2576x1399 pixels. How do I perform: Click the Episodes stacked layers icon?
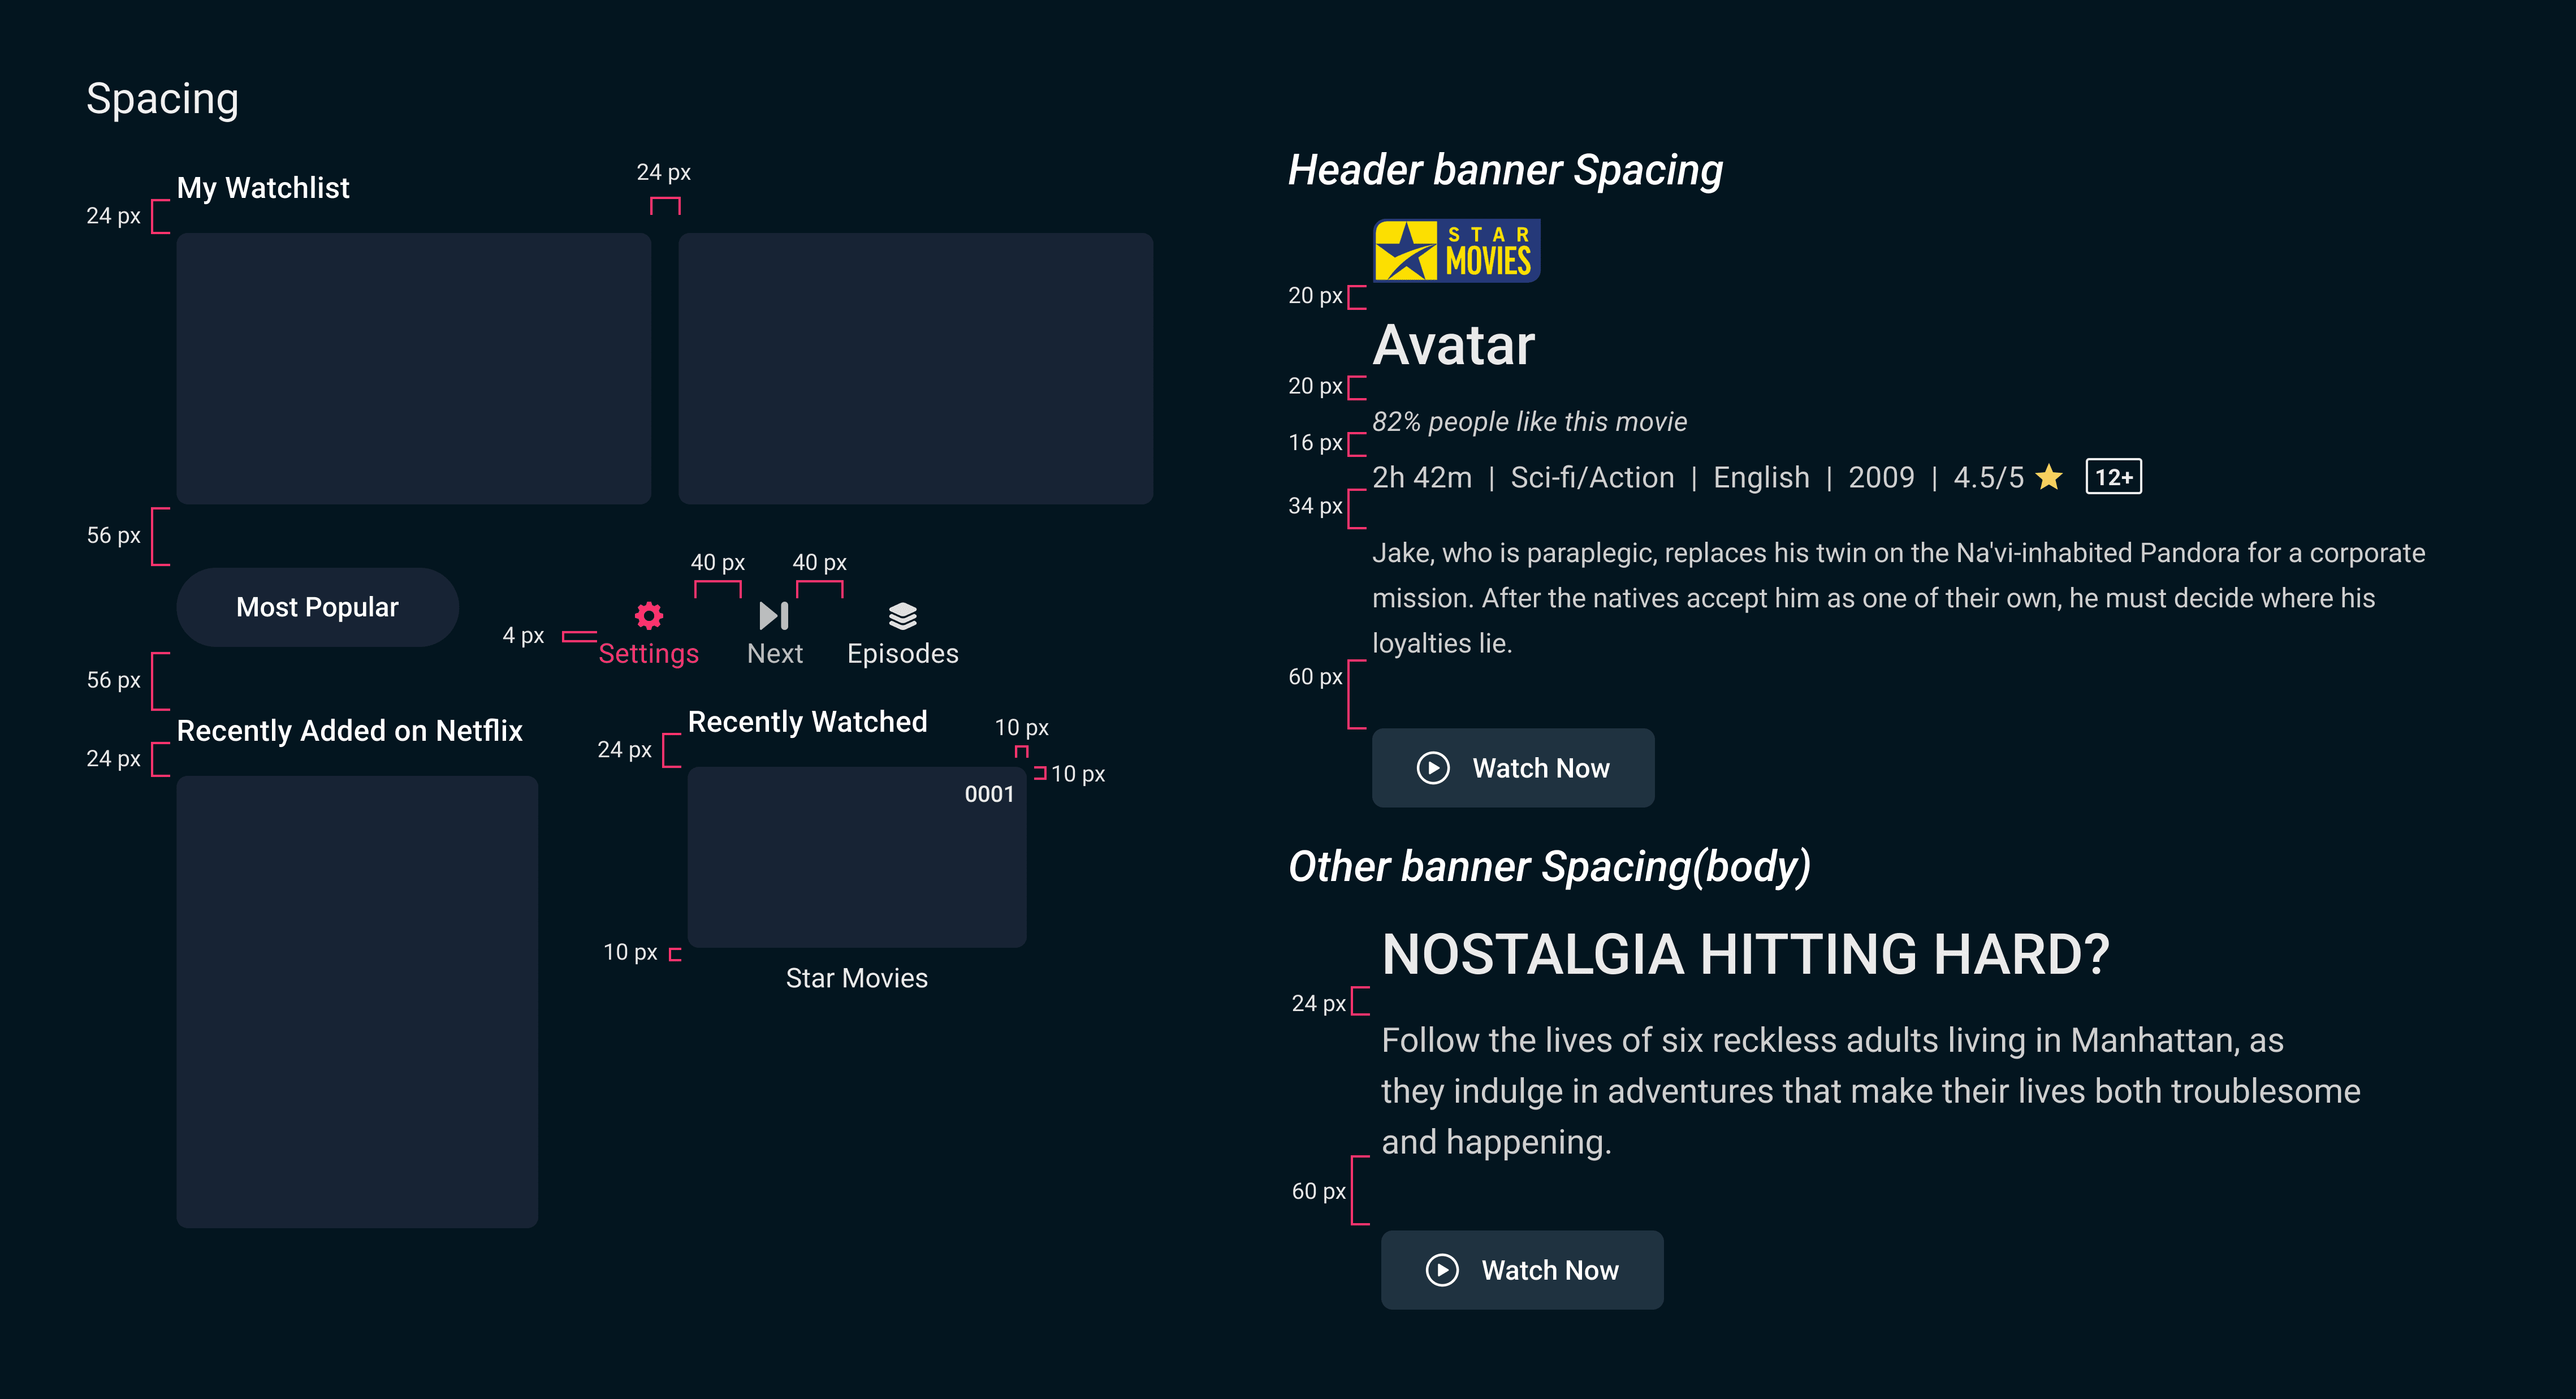click(x=902, y=615)
